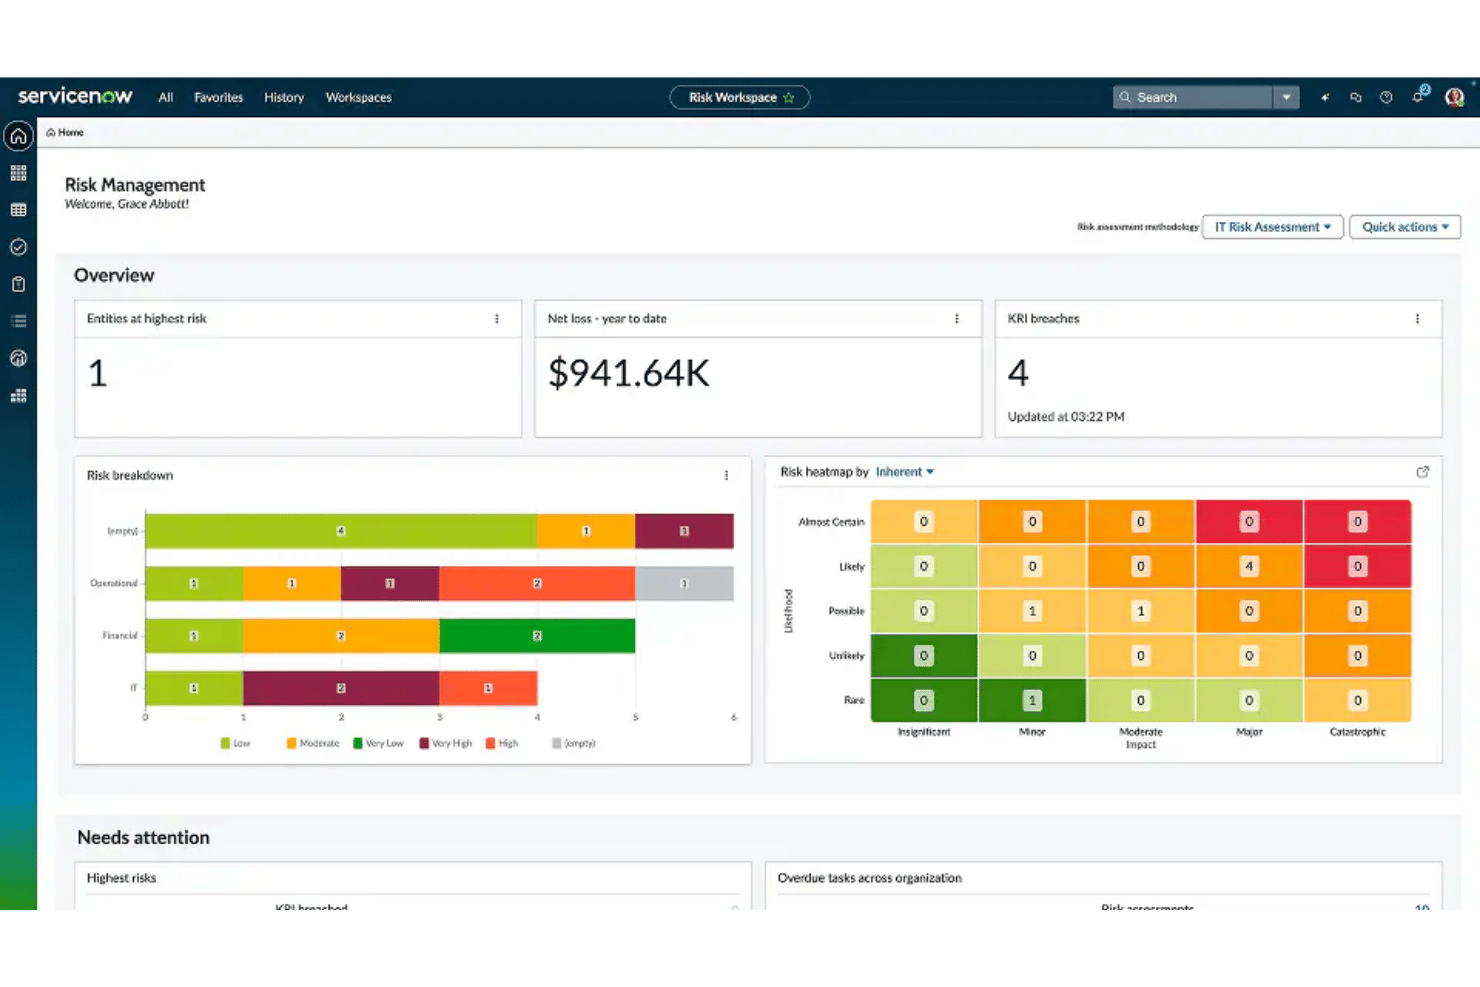Open the analytics chart sidebar icon
Viewport: 1480px width, 987px height.
[18, 358]
